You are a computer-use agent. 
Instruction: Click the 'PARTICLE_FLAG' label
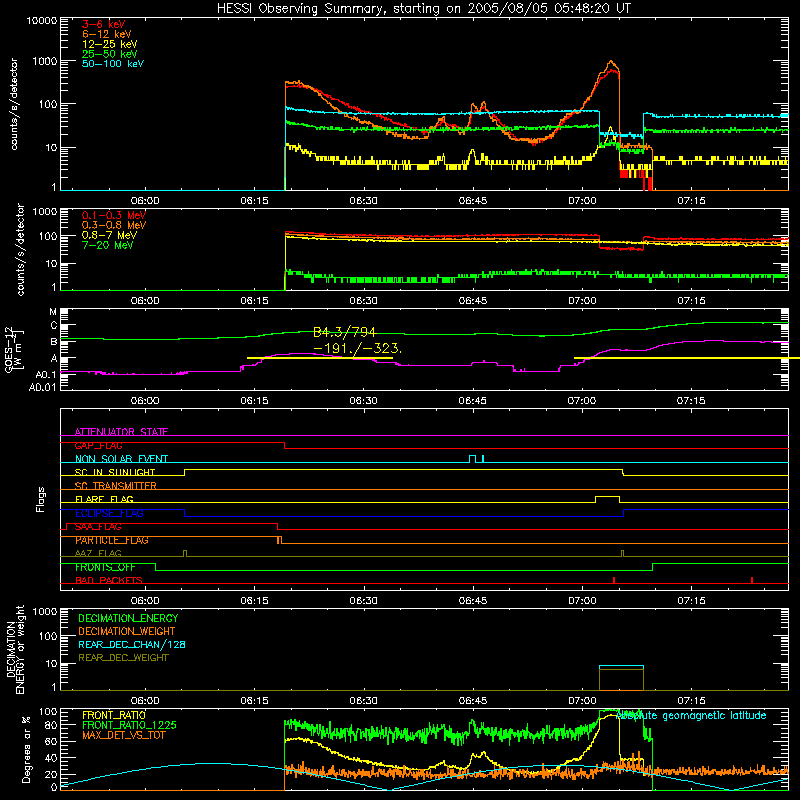click(112, 540)
